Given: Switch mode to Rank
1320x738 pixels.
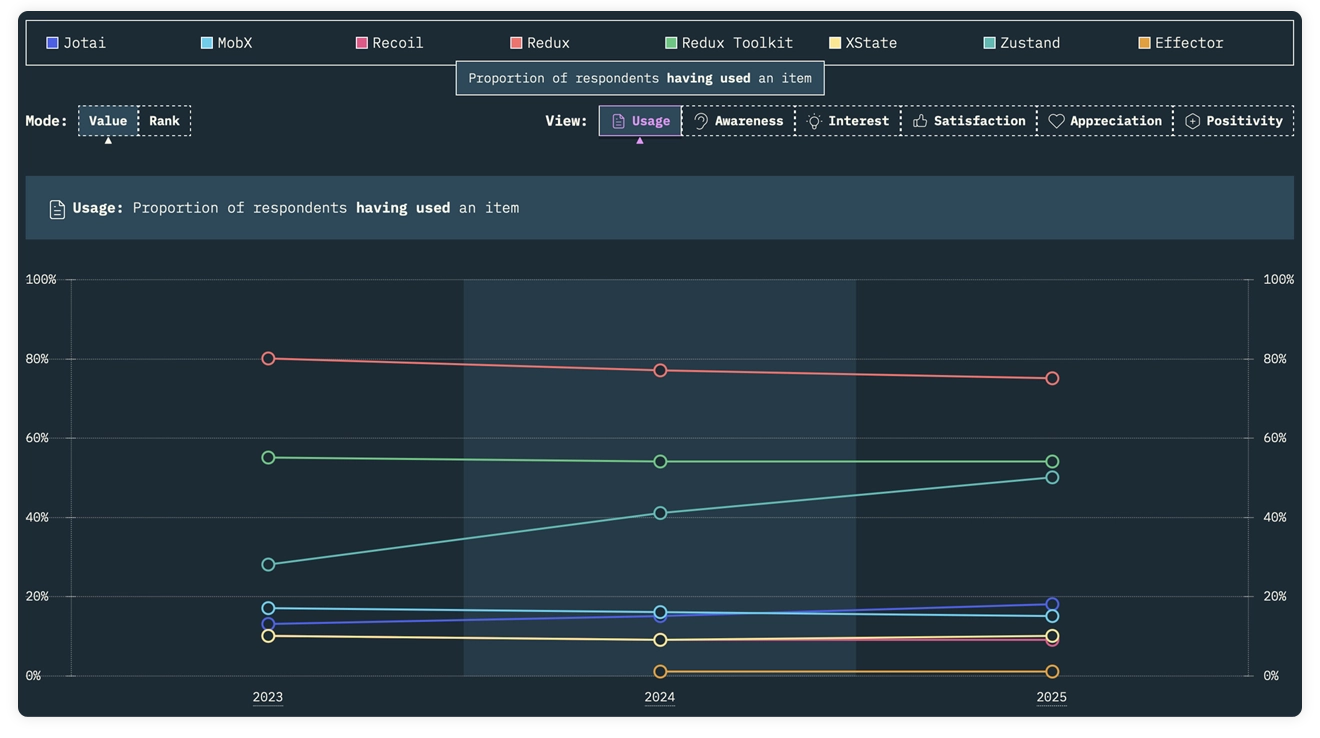Looking at the screenshot, I should [164, 121].
